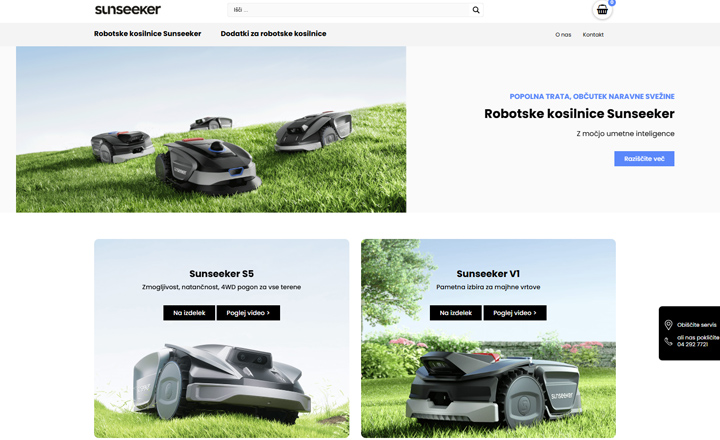Click Na izdelek for Sunseeker V1
The width and height of the screenshot is (720, 440).
(x=455, y=313)
